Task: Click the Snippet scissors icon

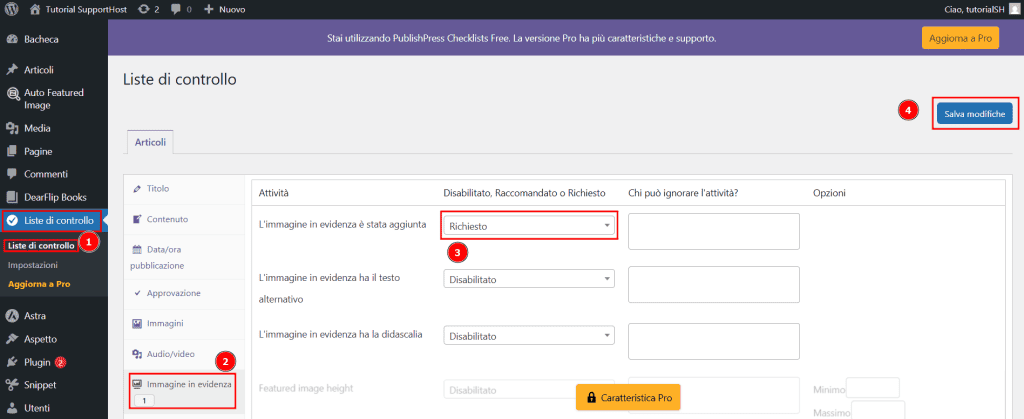Action: tap(12, 385)
